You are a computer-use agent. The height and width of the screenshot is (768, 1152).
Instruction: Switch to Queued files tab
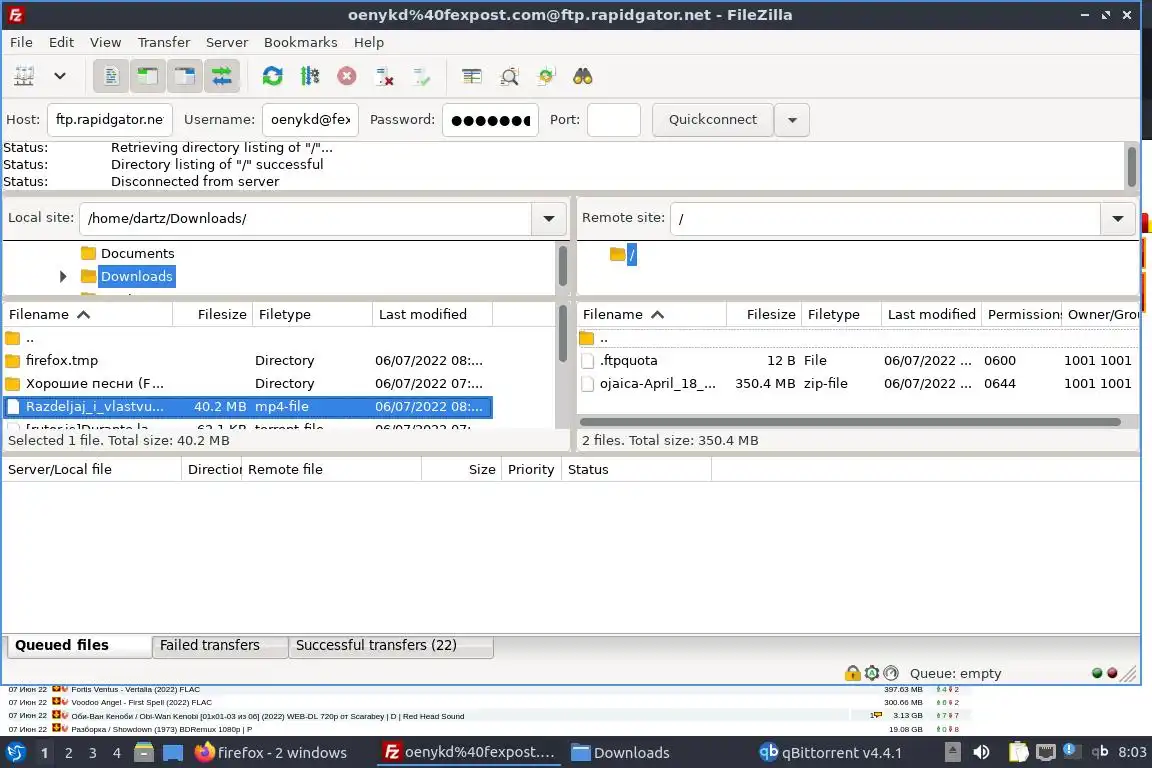coord(78,645)
